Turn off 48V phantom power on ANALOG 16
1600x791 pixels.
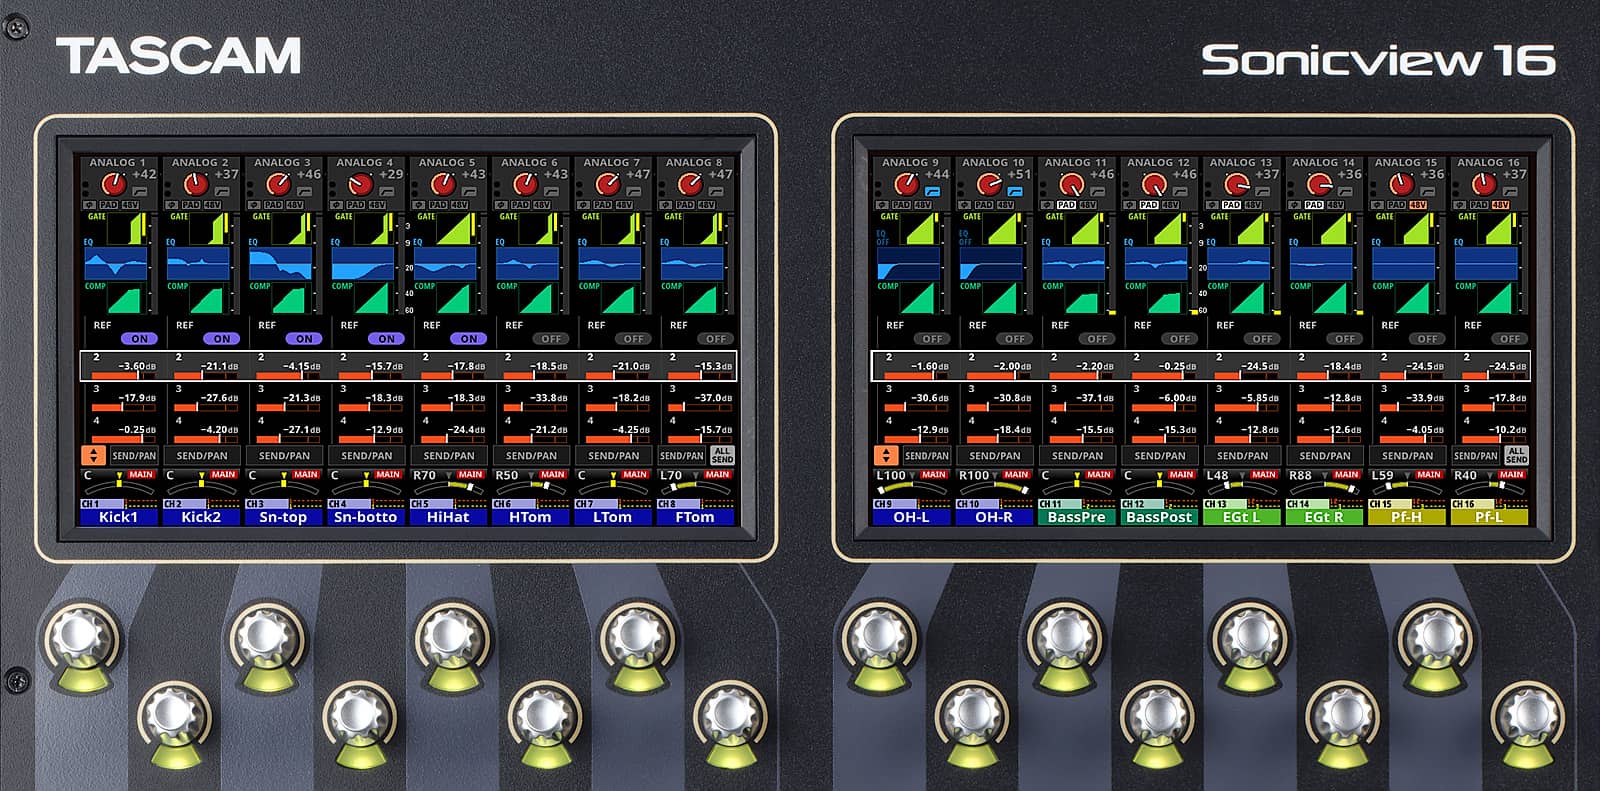(1500, 205)
